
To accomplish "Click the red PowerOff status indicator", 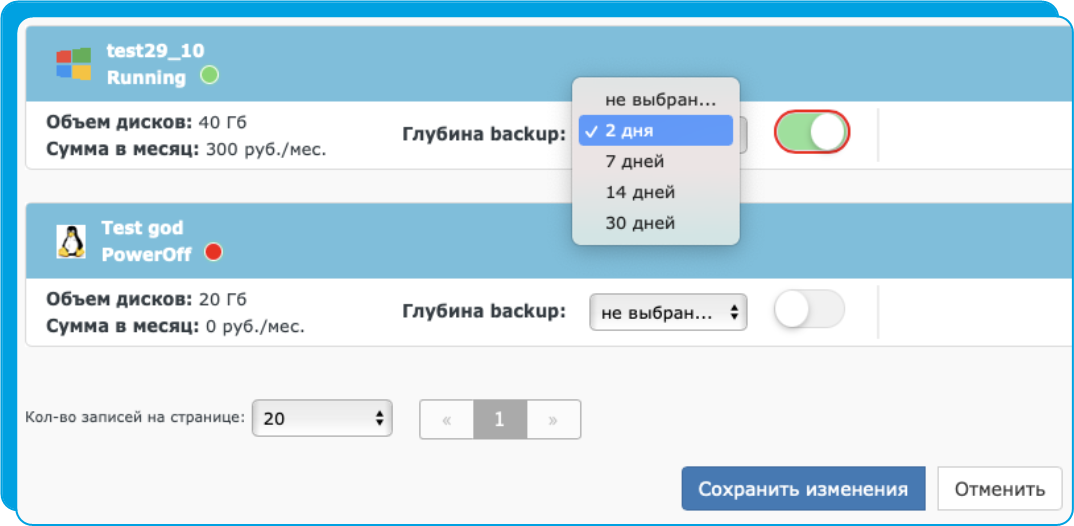I will coord(214,253).
